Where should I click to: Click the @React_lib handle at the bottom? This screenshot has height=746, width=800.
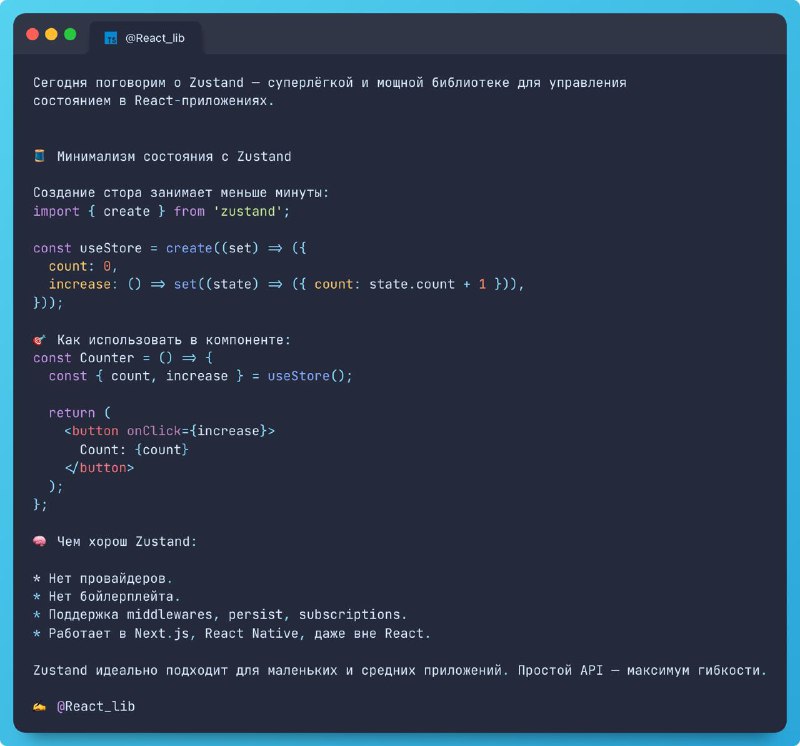[x=96, y=706]
